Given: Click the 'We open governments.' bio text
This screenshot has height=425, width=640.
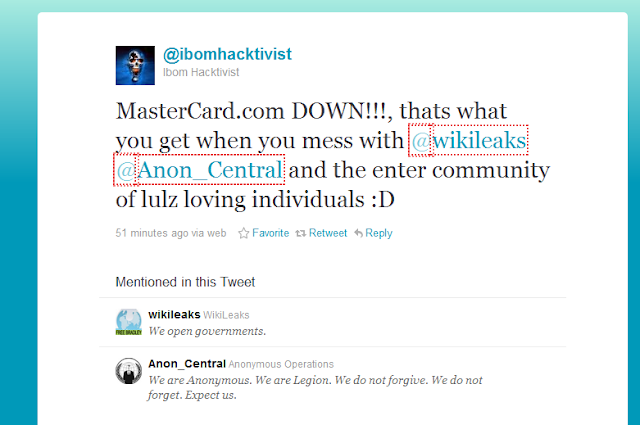Looking at the screenshot, I should 207,331.
